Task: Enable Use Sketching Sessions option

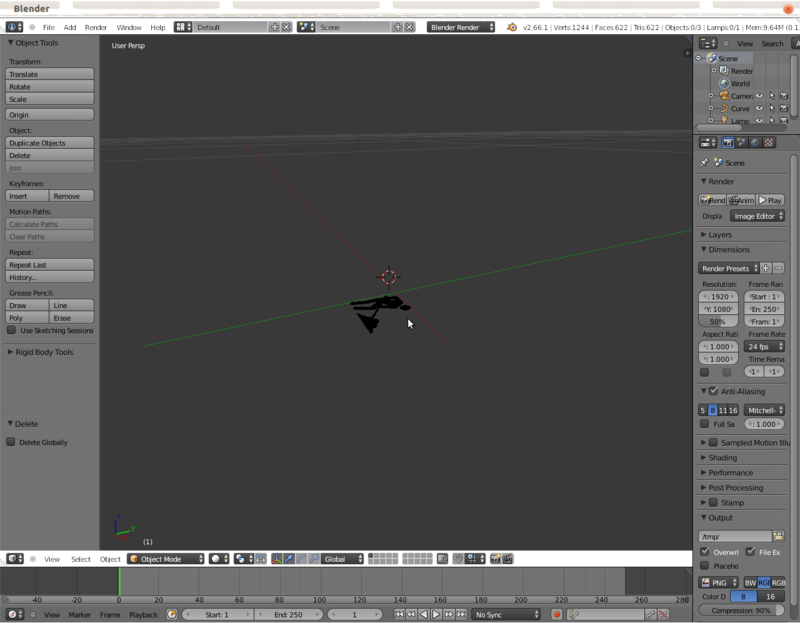Action: [12, 330]
